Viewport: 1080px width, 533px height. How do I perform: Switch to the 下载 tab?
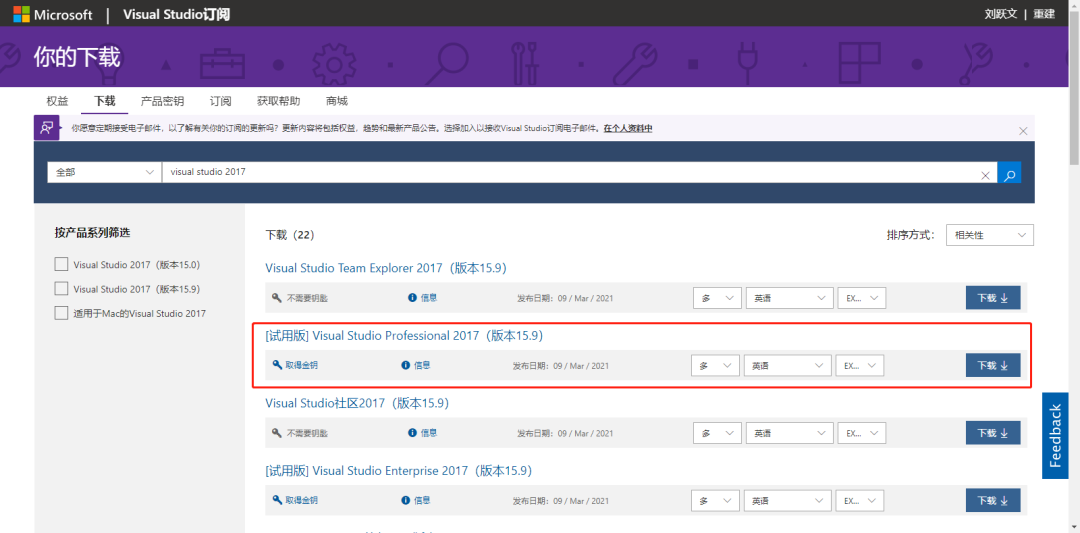tap(105, 101)
